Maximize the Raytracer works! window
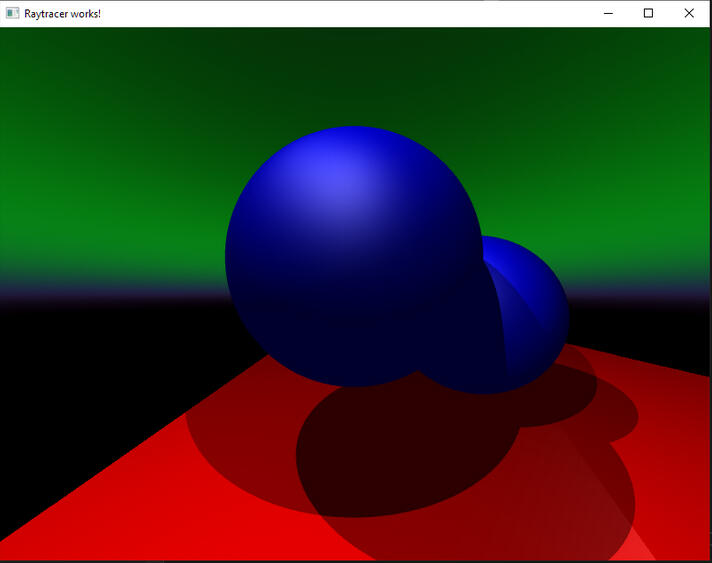The width and height of the screenshot is (712, 563). (x=648, y=13)
